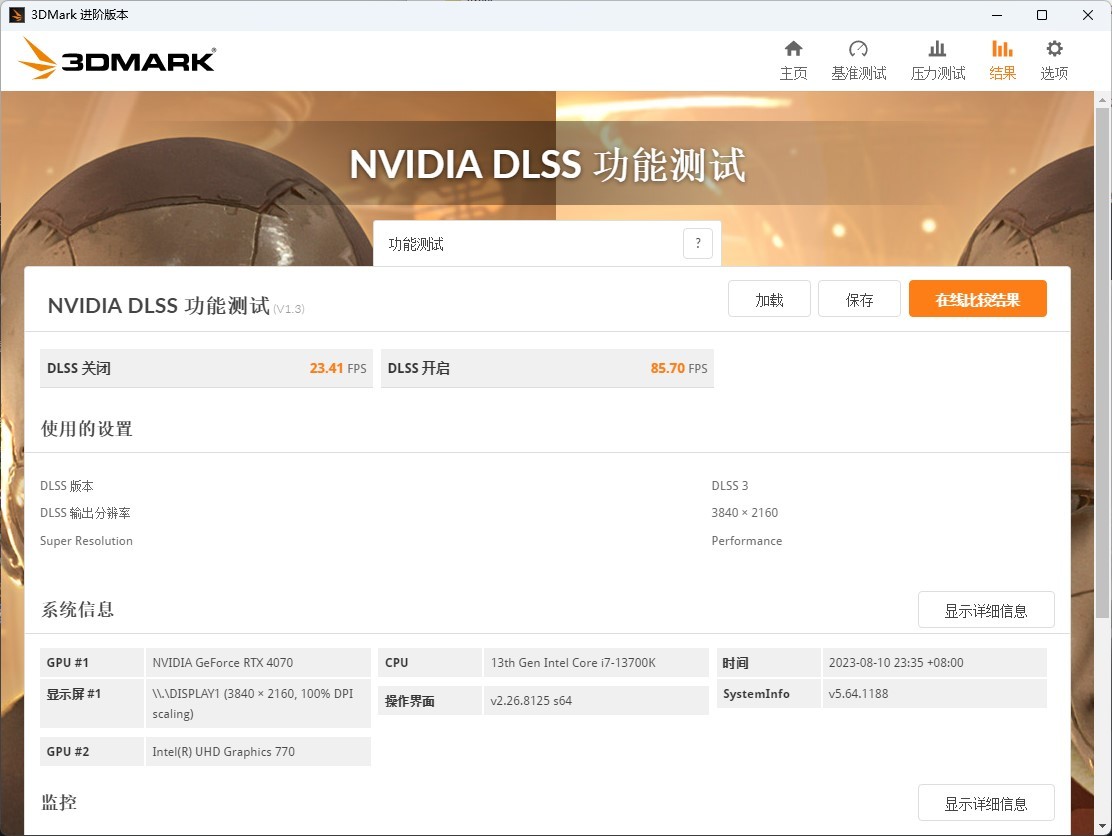The height and width of the screenshot is (836, 1112).
Task: Click the 13th Gen Intel Core i7-13700K text
Action: tap(573, 662)
